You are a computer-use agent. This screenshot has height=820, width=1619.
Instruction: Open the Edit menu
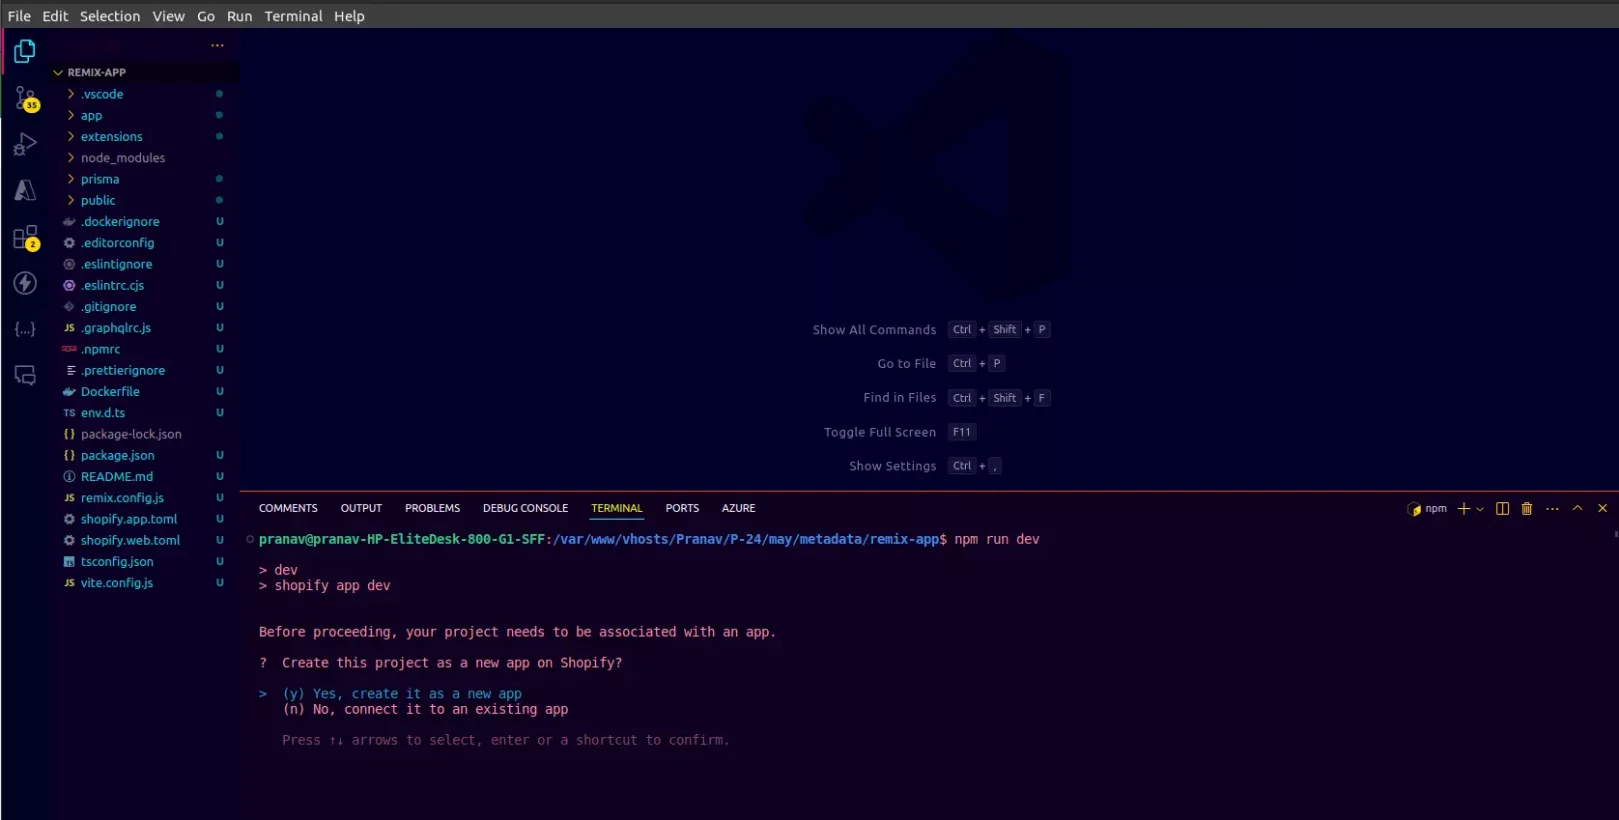(x=55, y=16)
